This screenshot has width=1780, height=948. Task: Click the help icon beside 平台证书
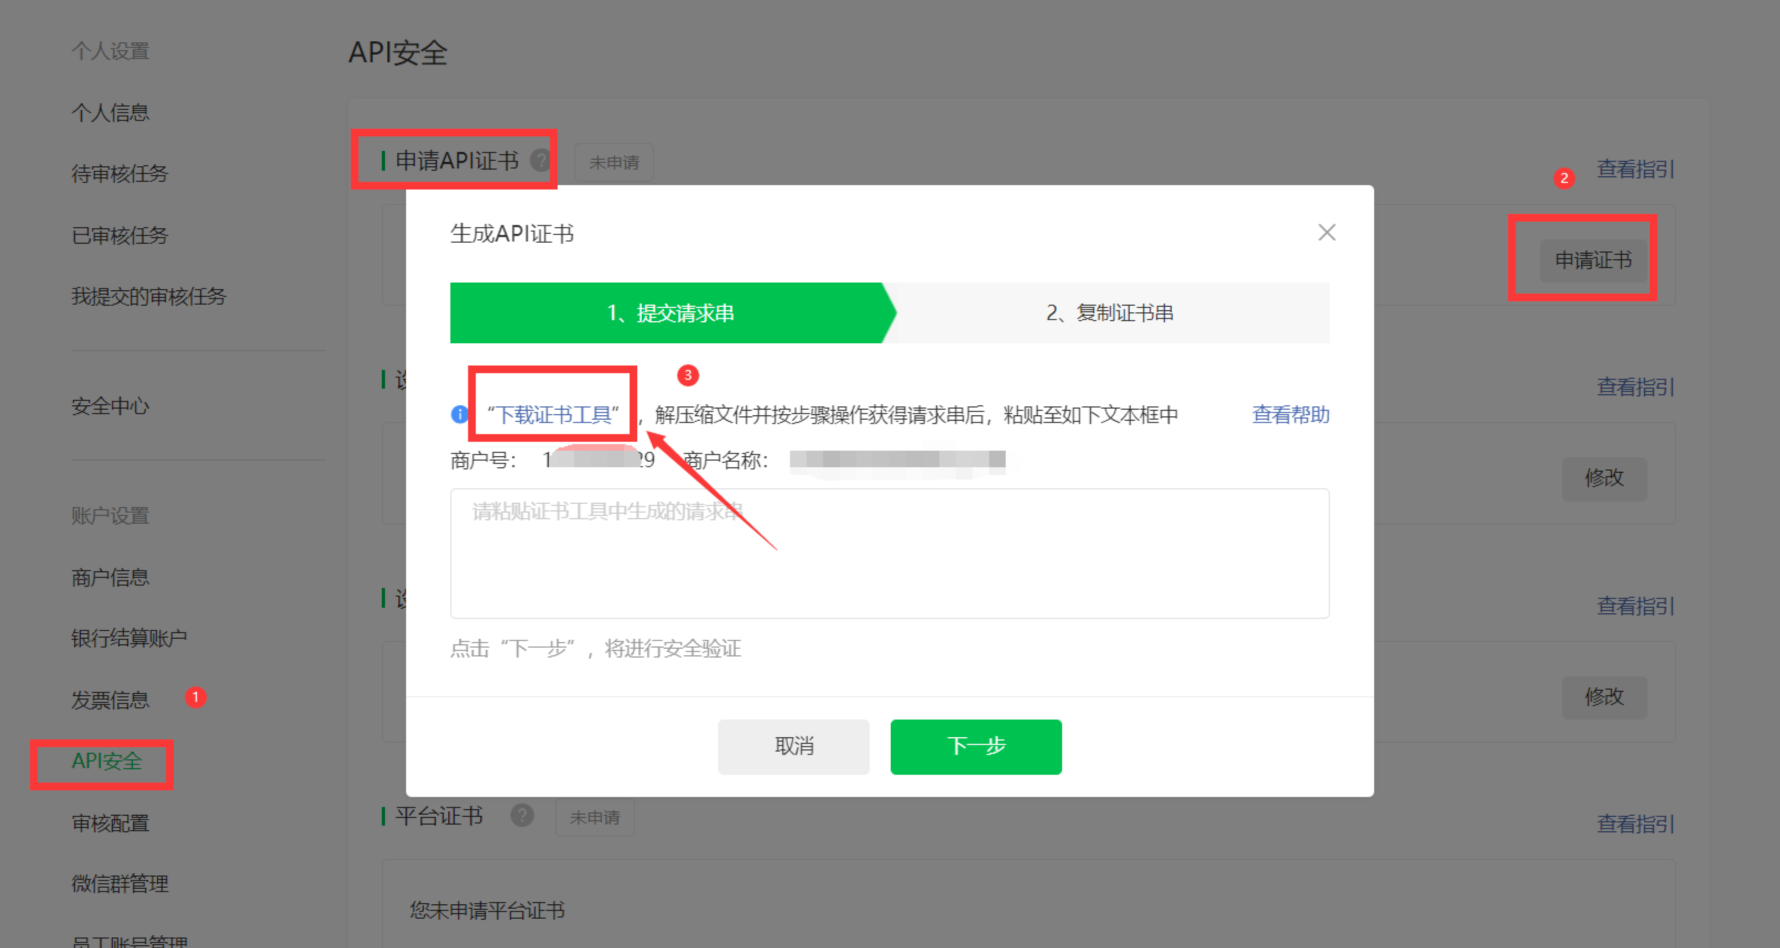pos(522,816)
